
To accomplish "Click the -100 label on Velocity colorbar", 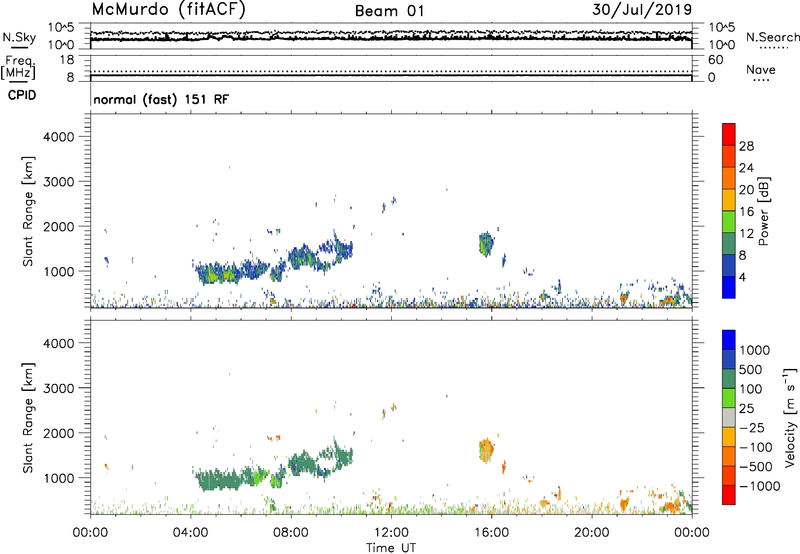I will pyautogui.click(x=756, y=447).
